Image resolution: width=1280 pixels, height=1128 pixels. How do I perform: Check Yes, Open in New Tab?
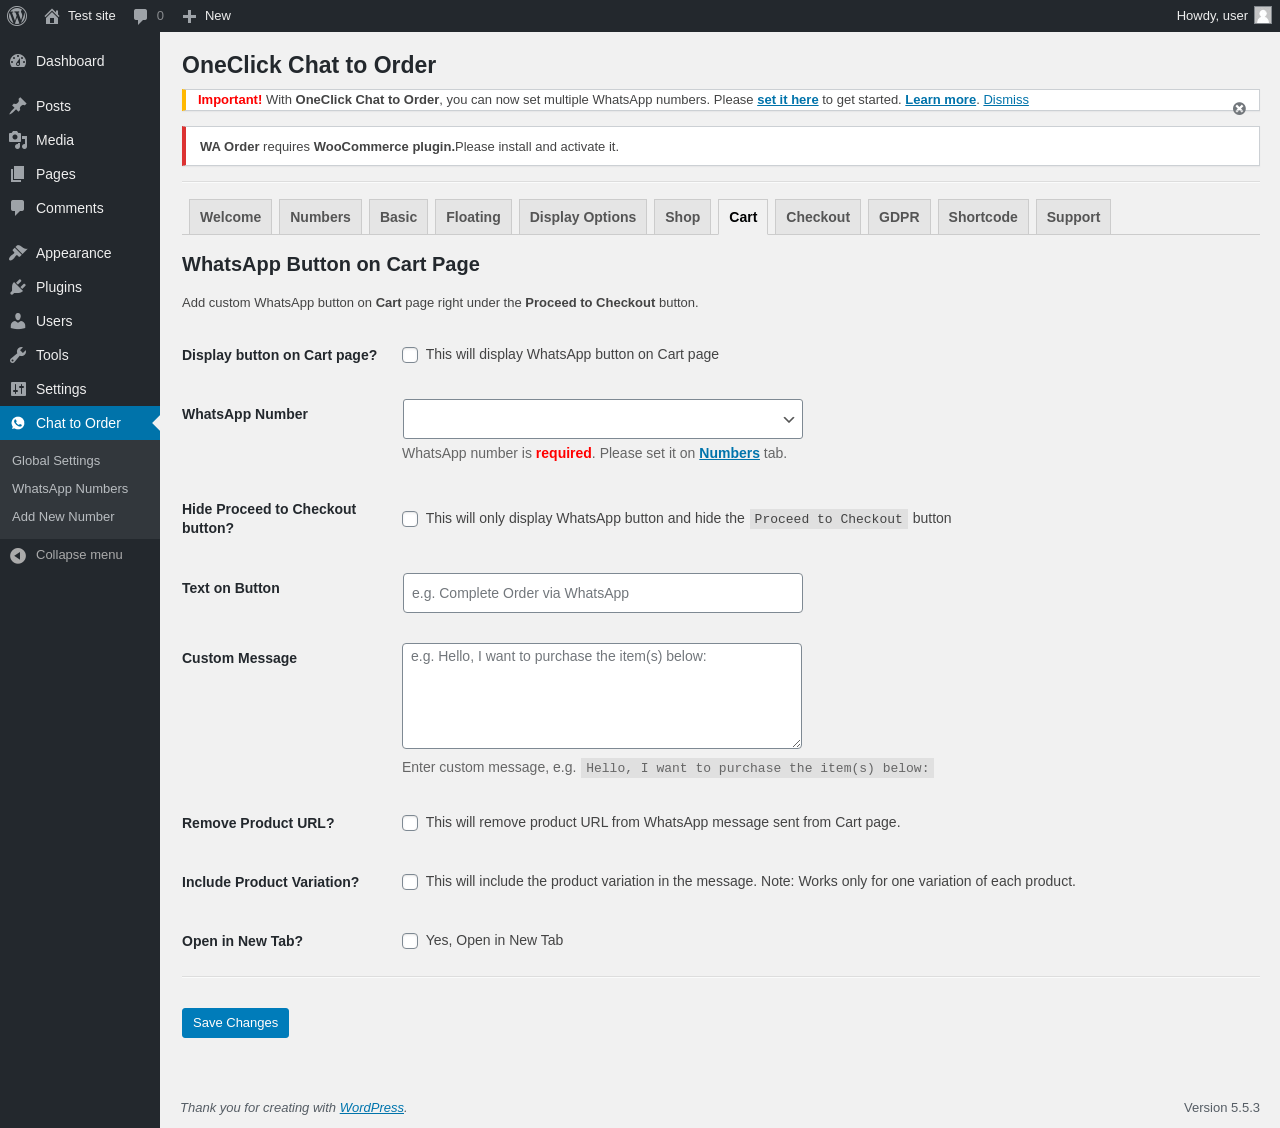click(x=410, y=941)
